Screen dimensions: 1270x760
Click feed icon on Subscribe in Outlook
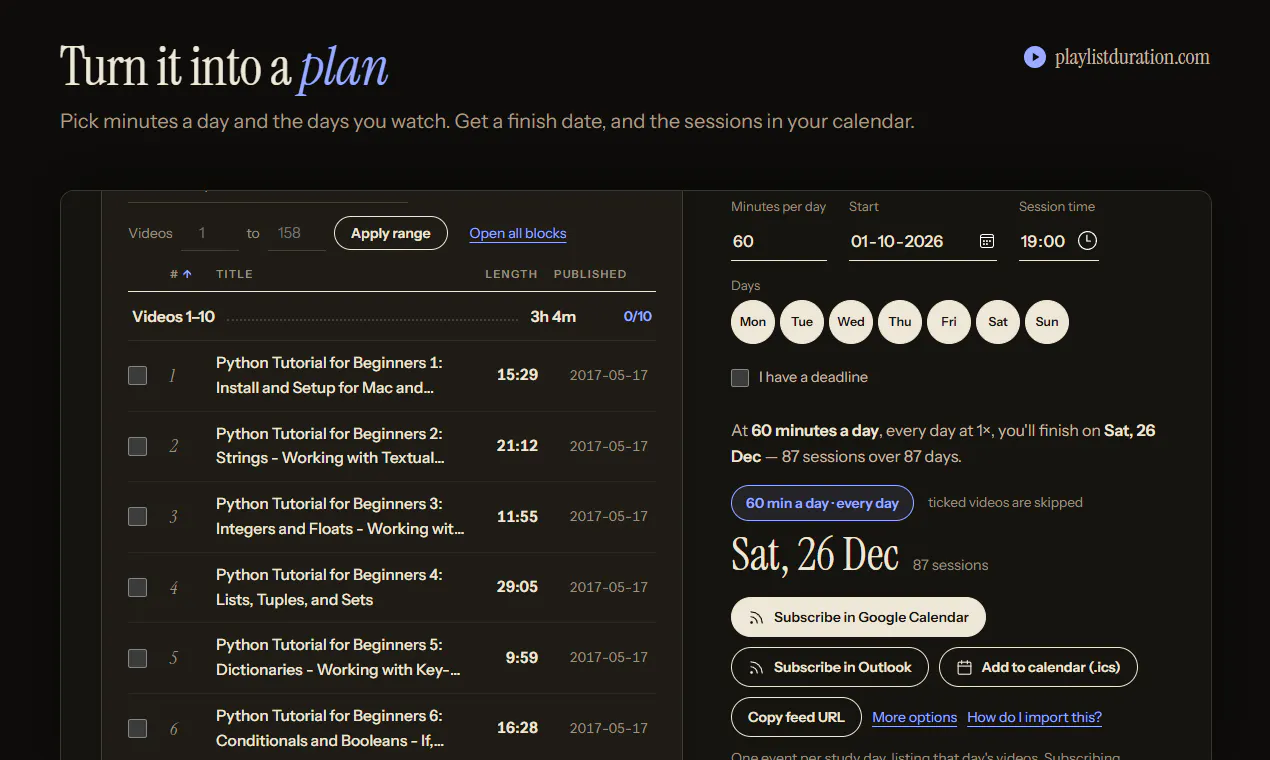coord(757,668)
